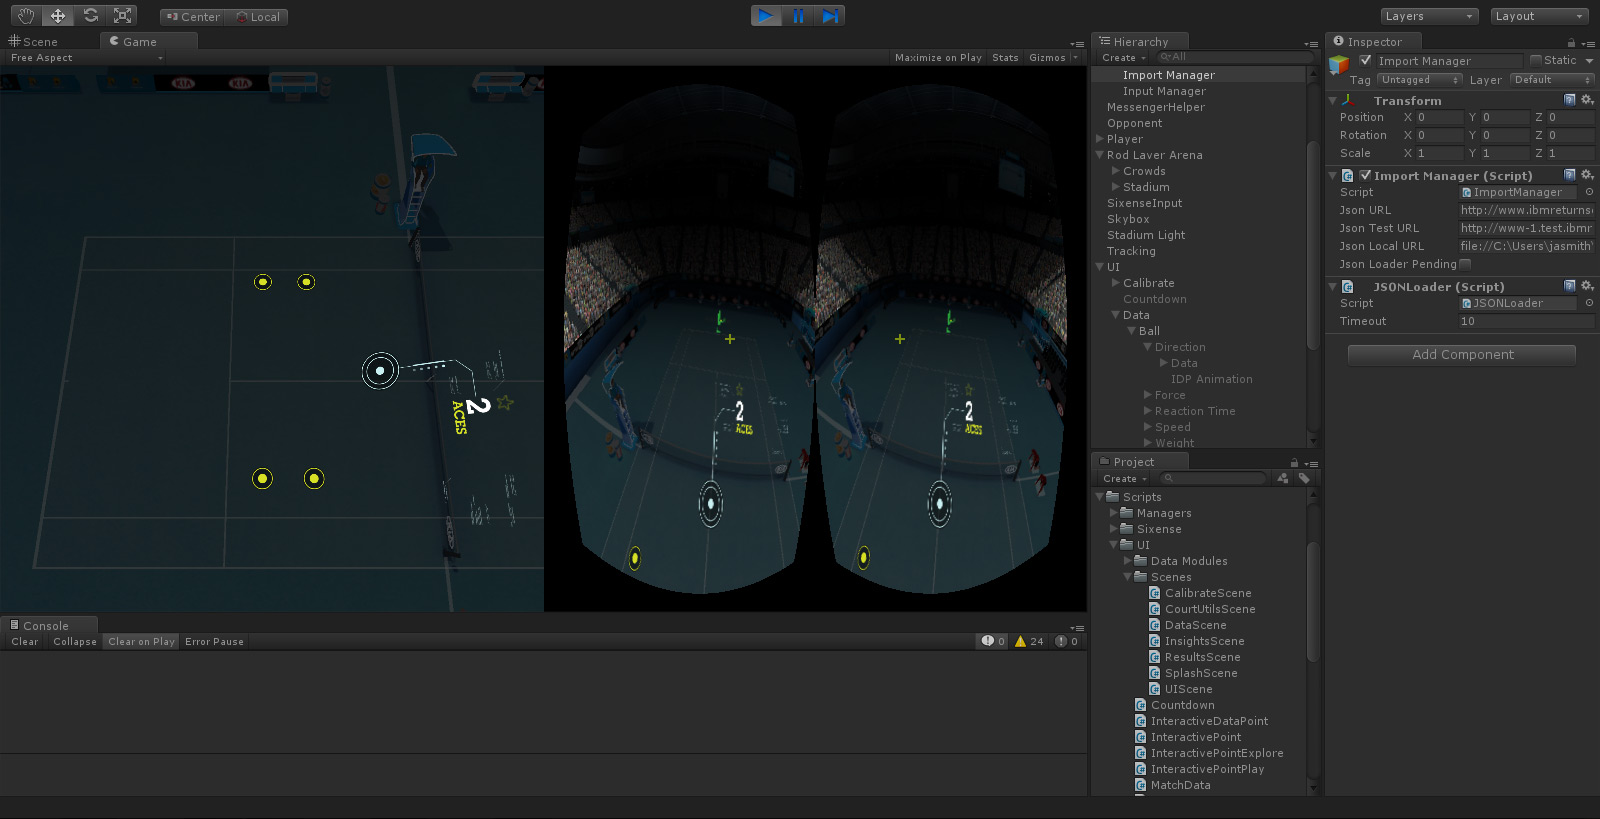Click the Add Component button
This screenshot has width=1600, height=819.
click(1462, 355)
